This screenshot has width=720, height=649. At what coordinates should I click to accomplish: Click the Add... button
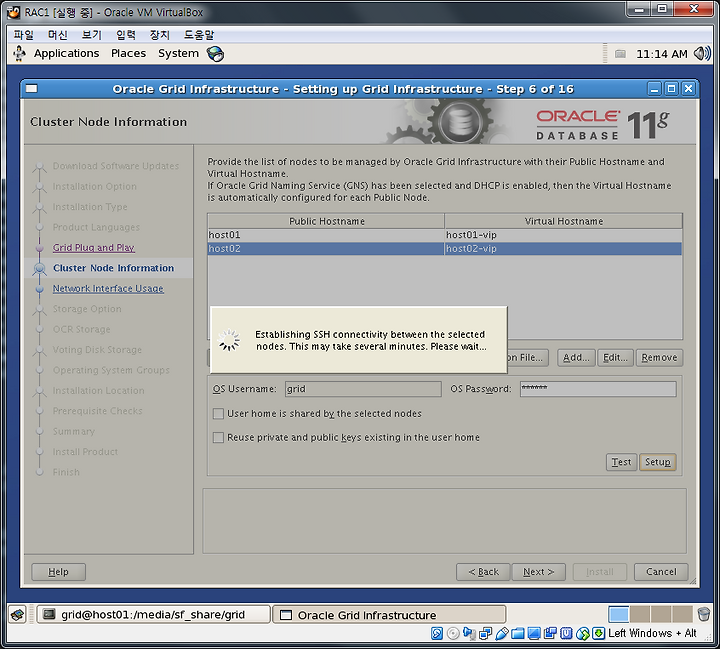click(x=576, y=358)
